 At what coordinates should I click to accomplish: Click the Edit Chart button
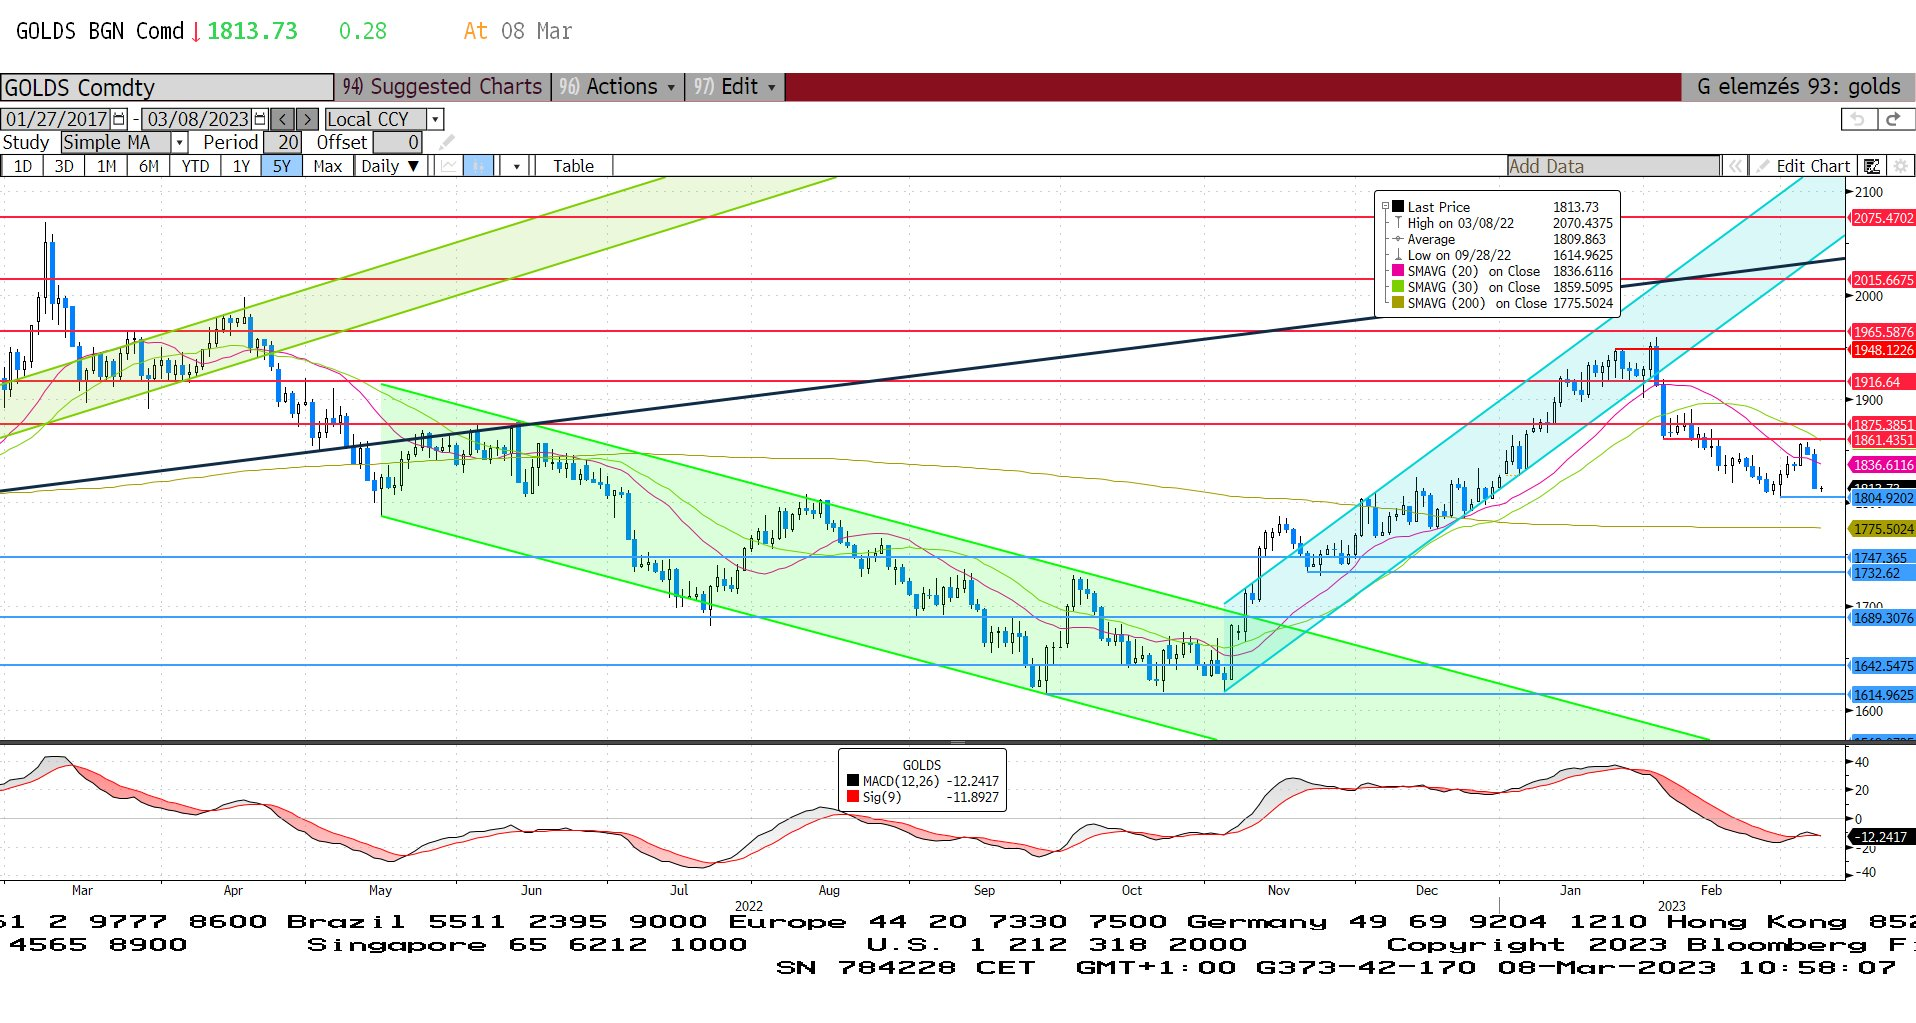[1804, 166]
